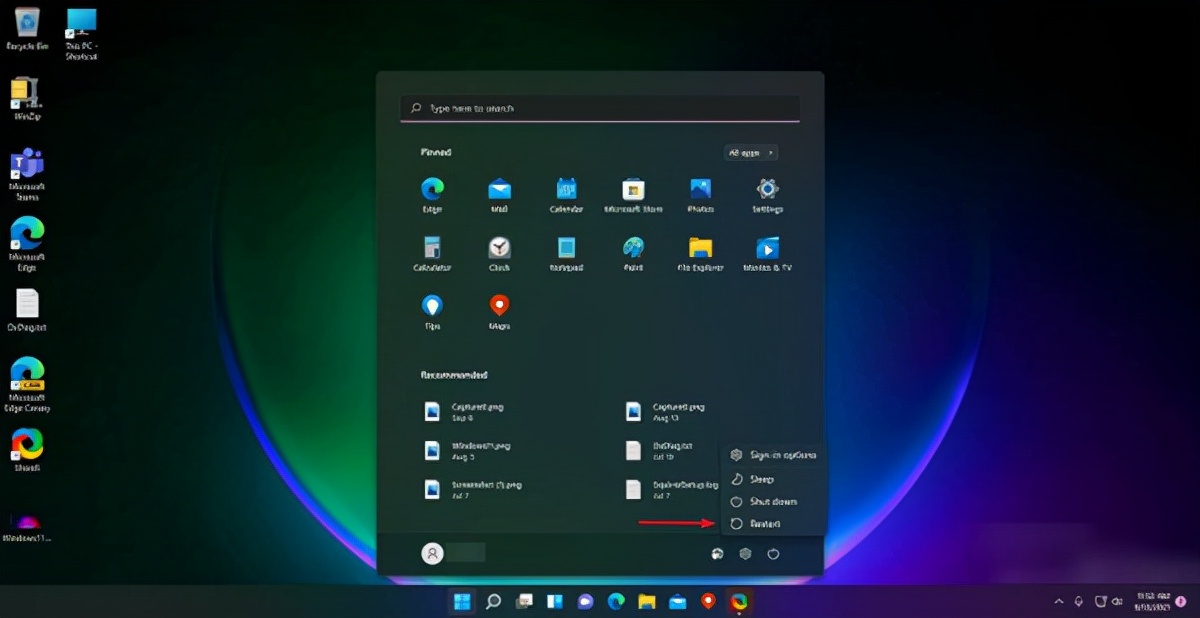Open Microsoft Edge from pinned apps

pyautogui.click(x=432, y=194)
